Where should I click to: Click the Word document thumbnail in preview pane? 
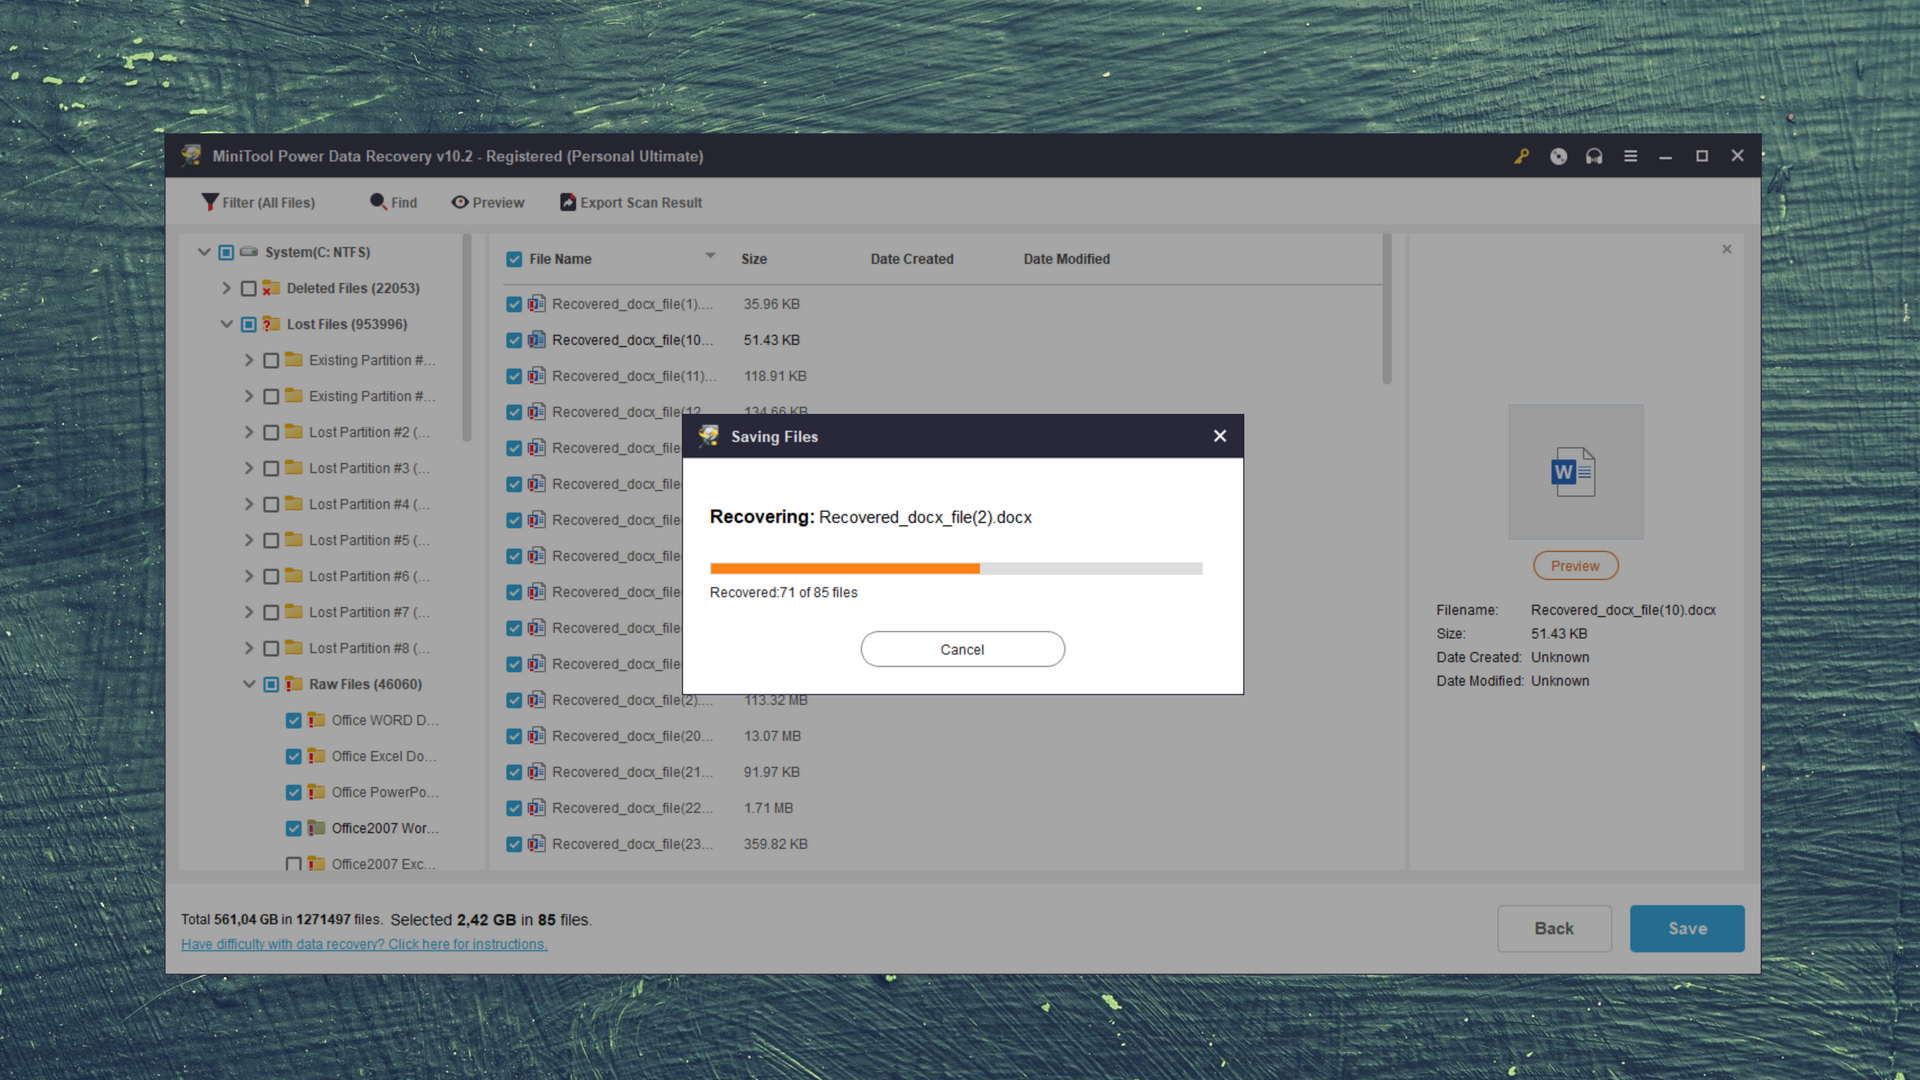tap(1575, 472)
